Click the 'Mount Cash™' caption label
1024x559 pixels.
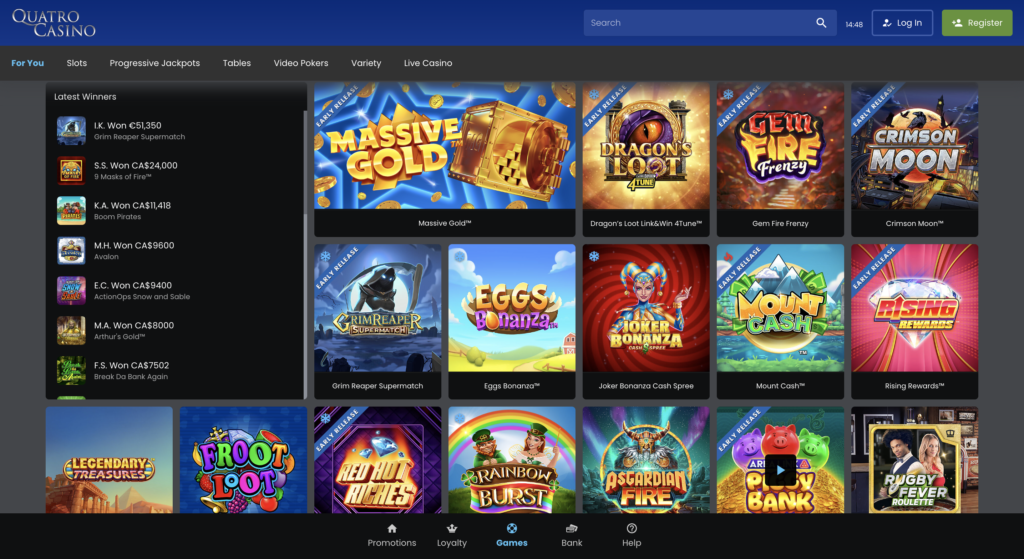pos(780,386)
